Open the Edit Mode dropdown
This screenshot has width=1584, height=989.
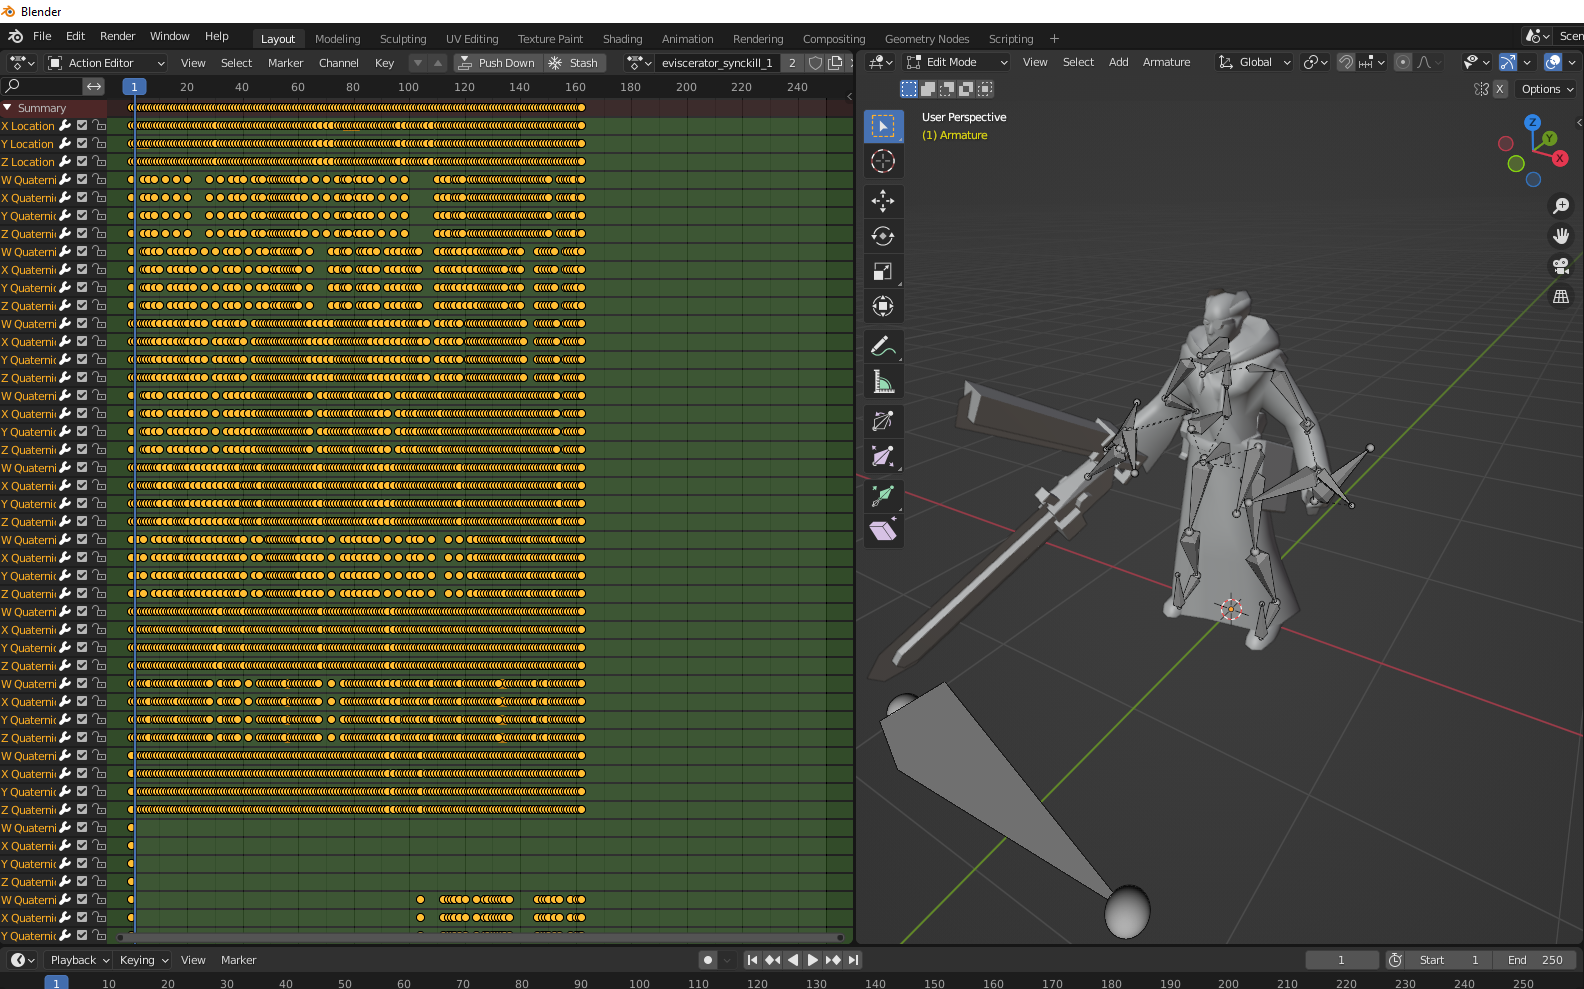(x=957, y=62)
